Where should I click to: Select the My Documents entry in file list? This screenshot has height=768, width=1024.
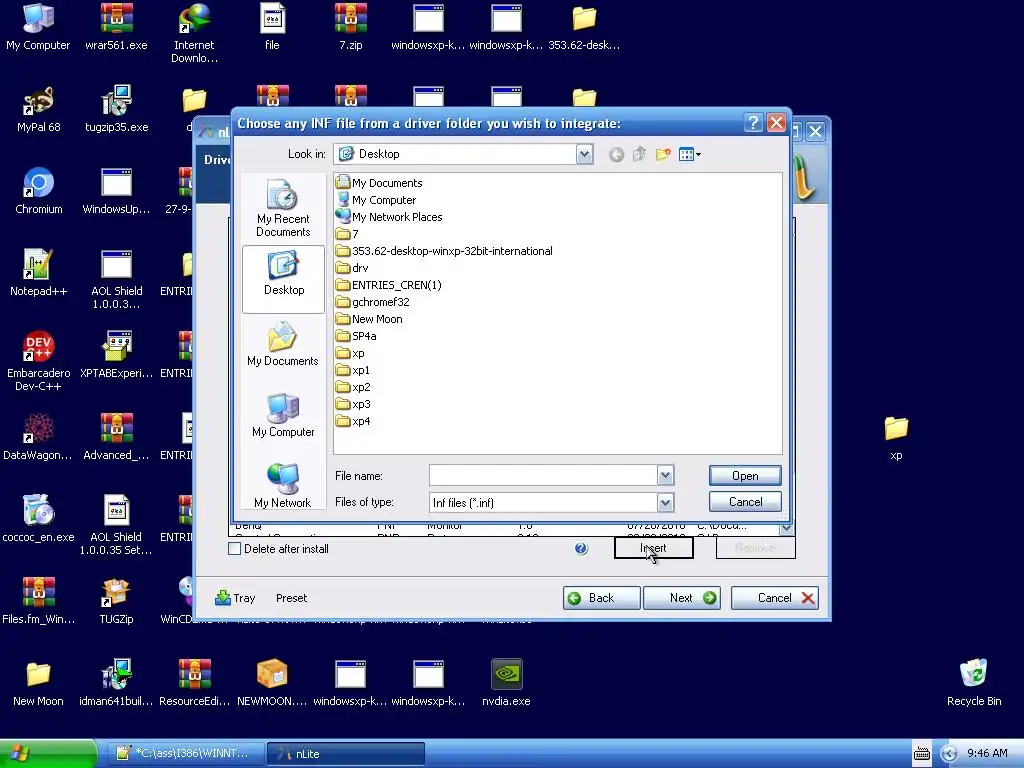point(379,183)
